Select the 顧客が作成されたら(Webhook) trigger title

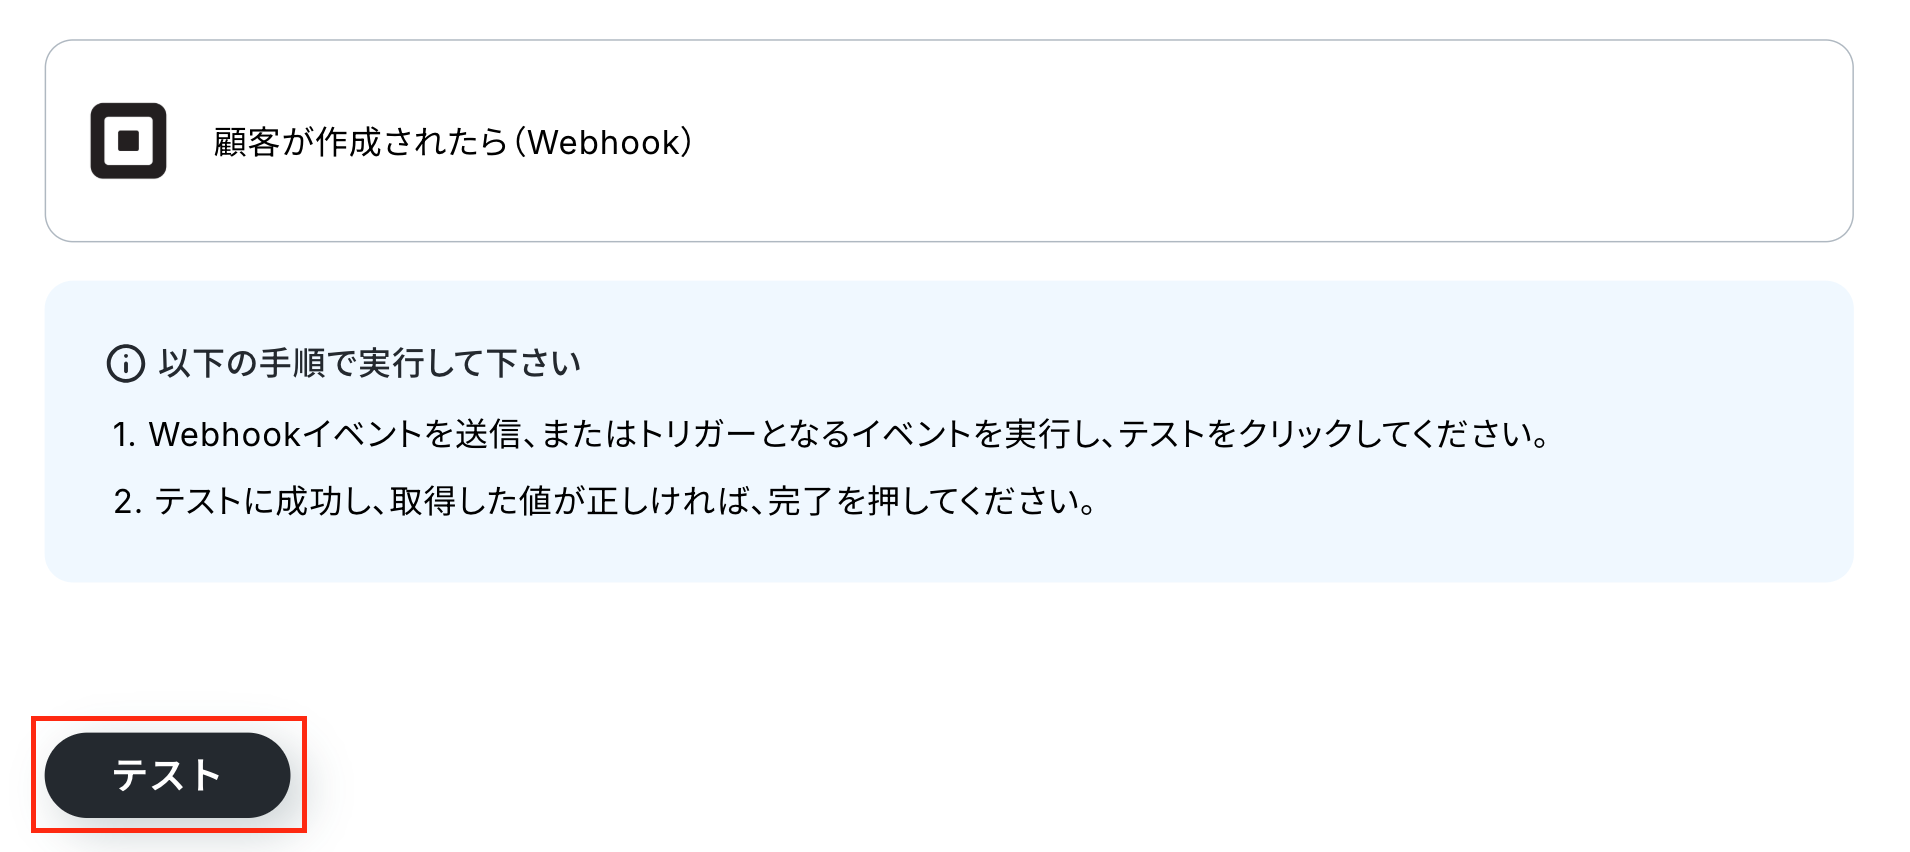(452, 142)
